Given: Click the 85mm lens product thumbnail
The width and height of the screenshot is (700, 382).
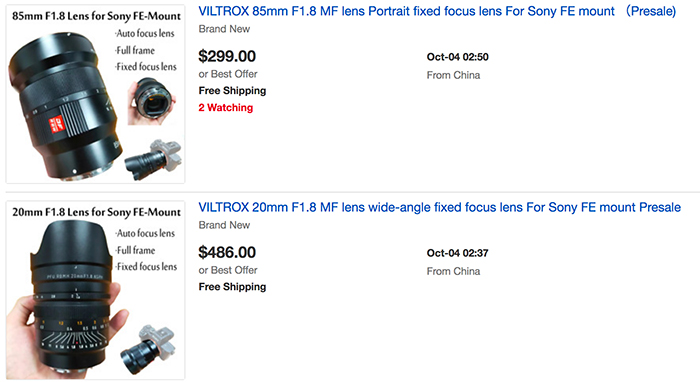Looking at the screenshot, I should point(95,94).
